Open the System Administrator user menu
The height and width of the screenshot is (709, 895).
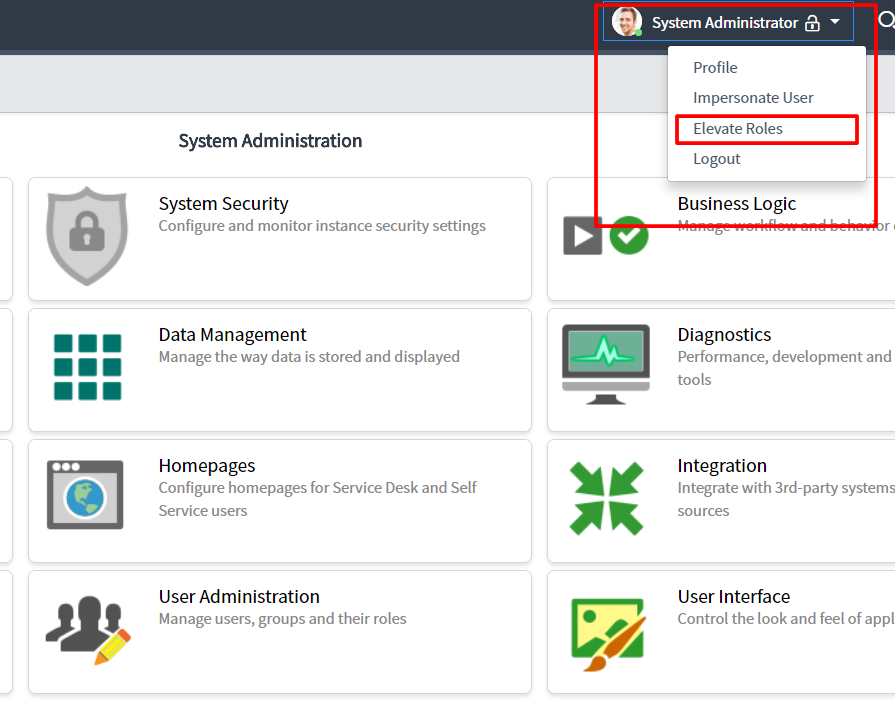(x=728, y=22)
